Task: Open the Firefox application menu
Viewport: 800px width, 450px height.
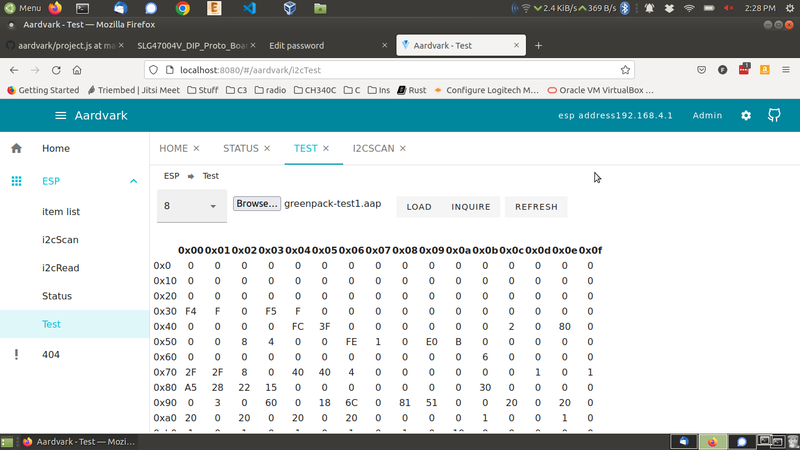Action: [786, 70]
